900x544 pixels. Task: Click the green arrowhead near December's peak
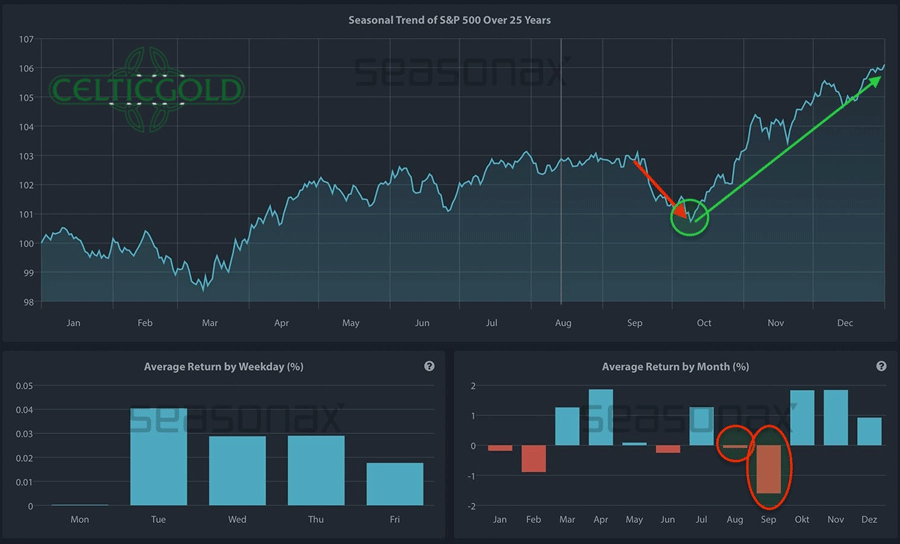pyautogui.click(x=874, y=81)
